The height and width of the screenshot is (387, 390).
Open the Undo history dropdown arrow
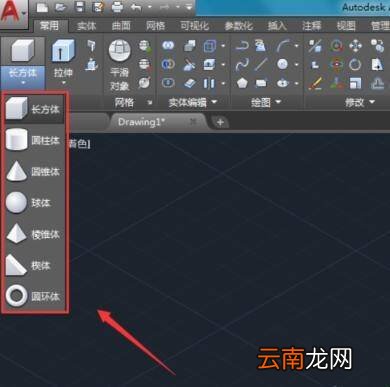[149, 7]
